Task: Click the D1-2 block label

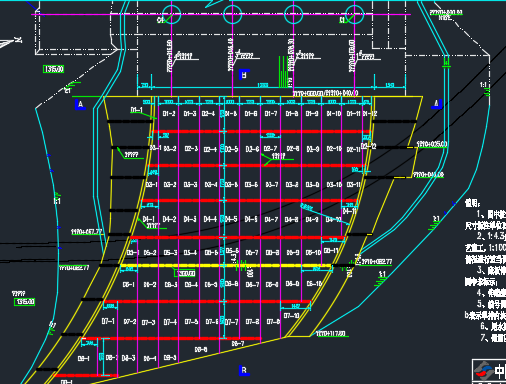Action: pyautogui.click(x=169, y=114)
